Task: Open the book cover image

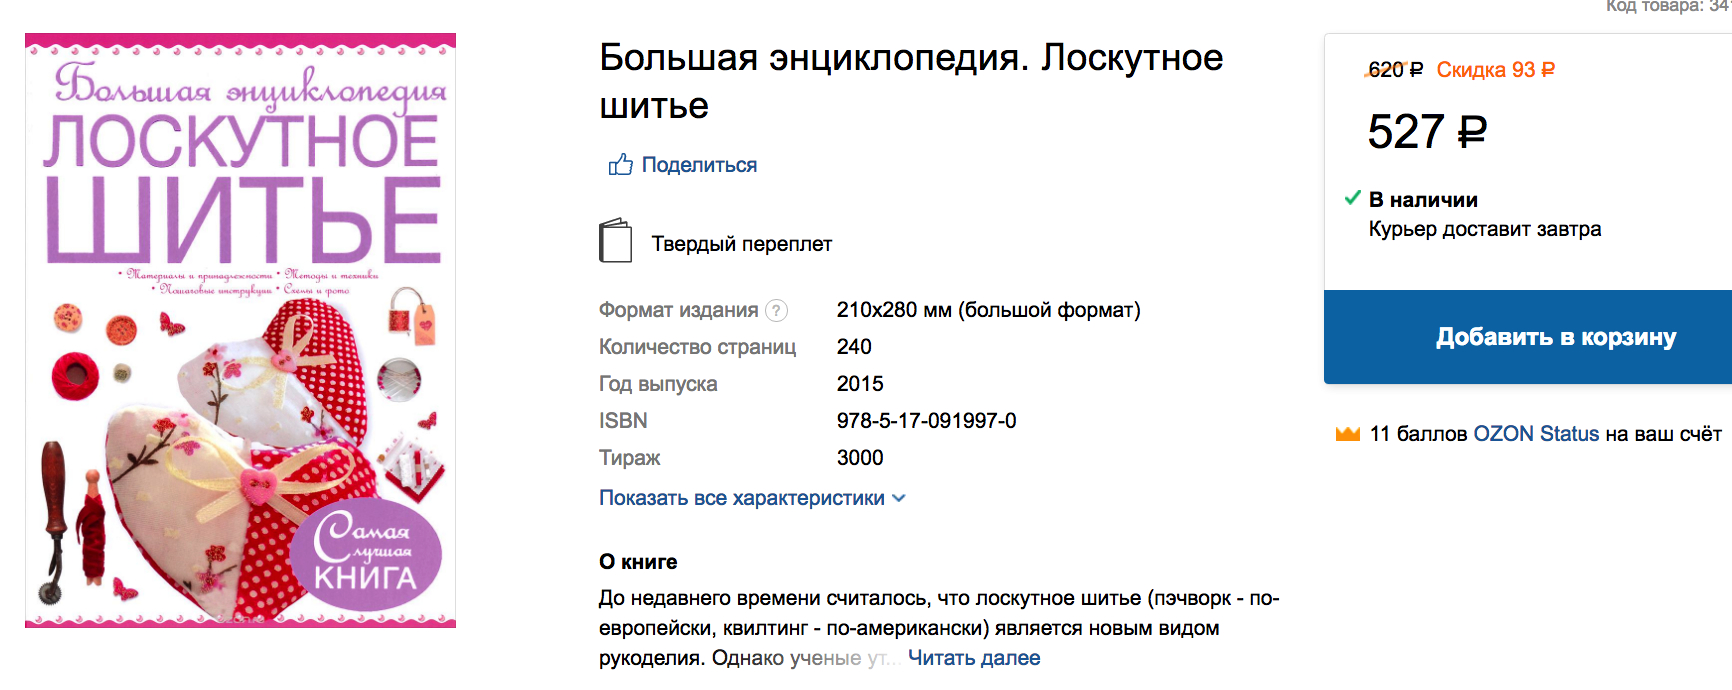Action: click(x=240, y=330)
